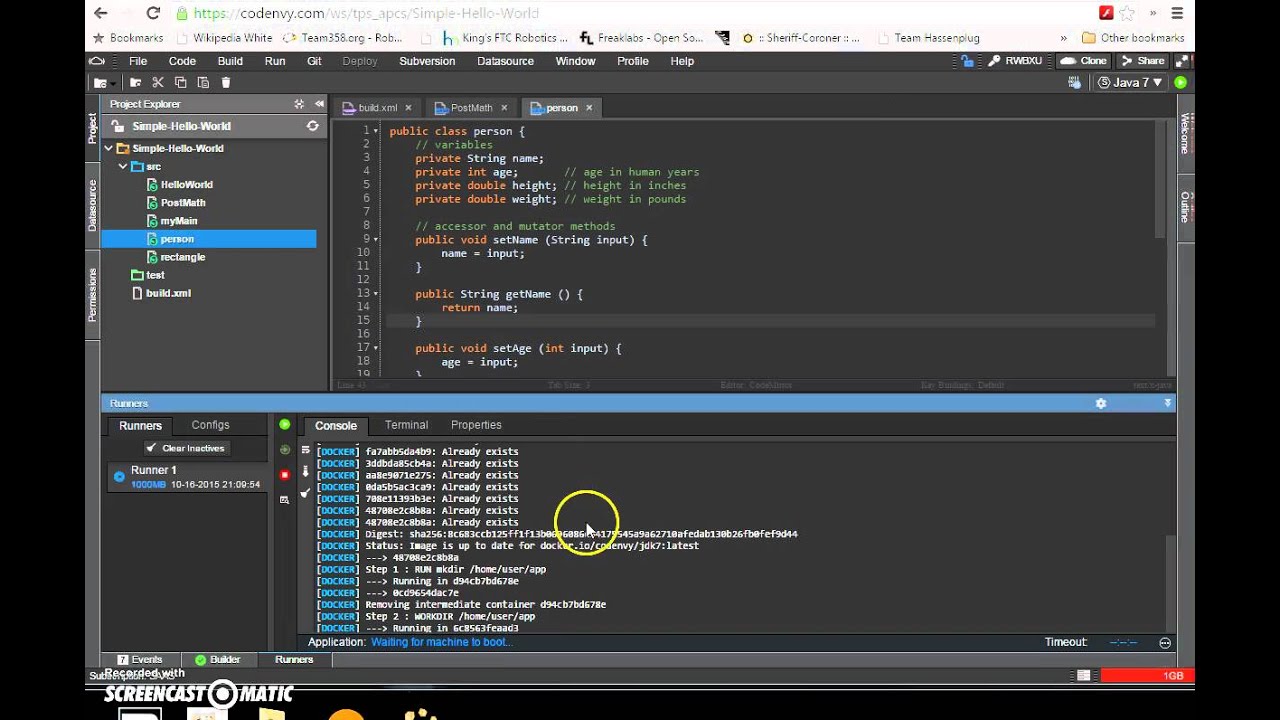Fold setName method at line 9

(376, 240)
